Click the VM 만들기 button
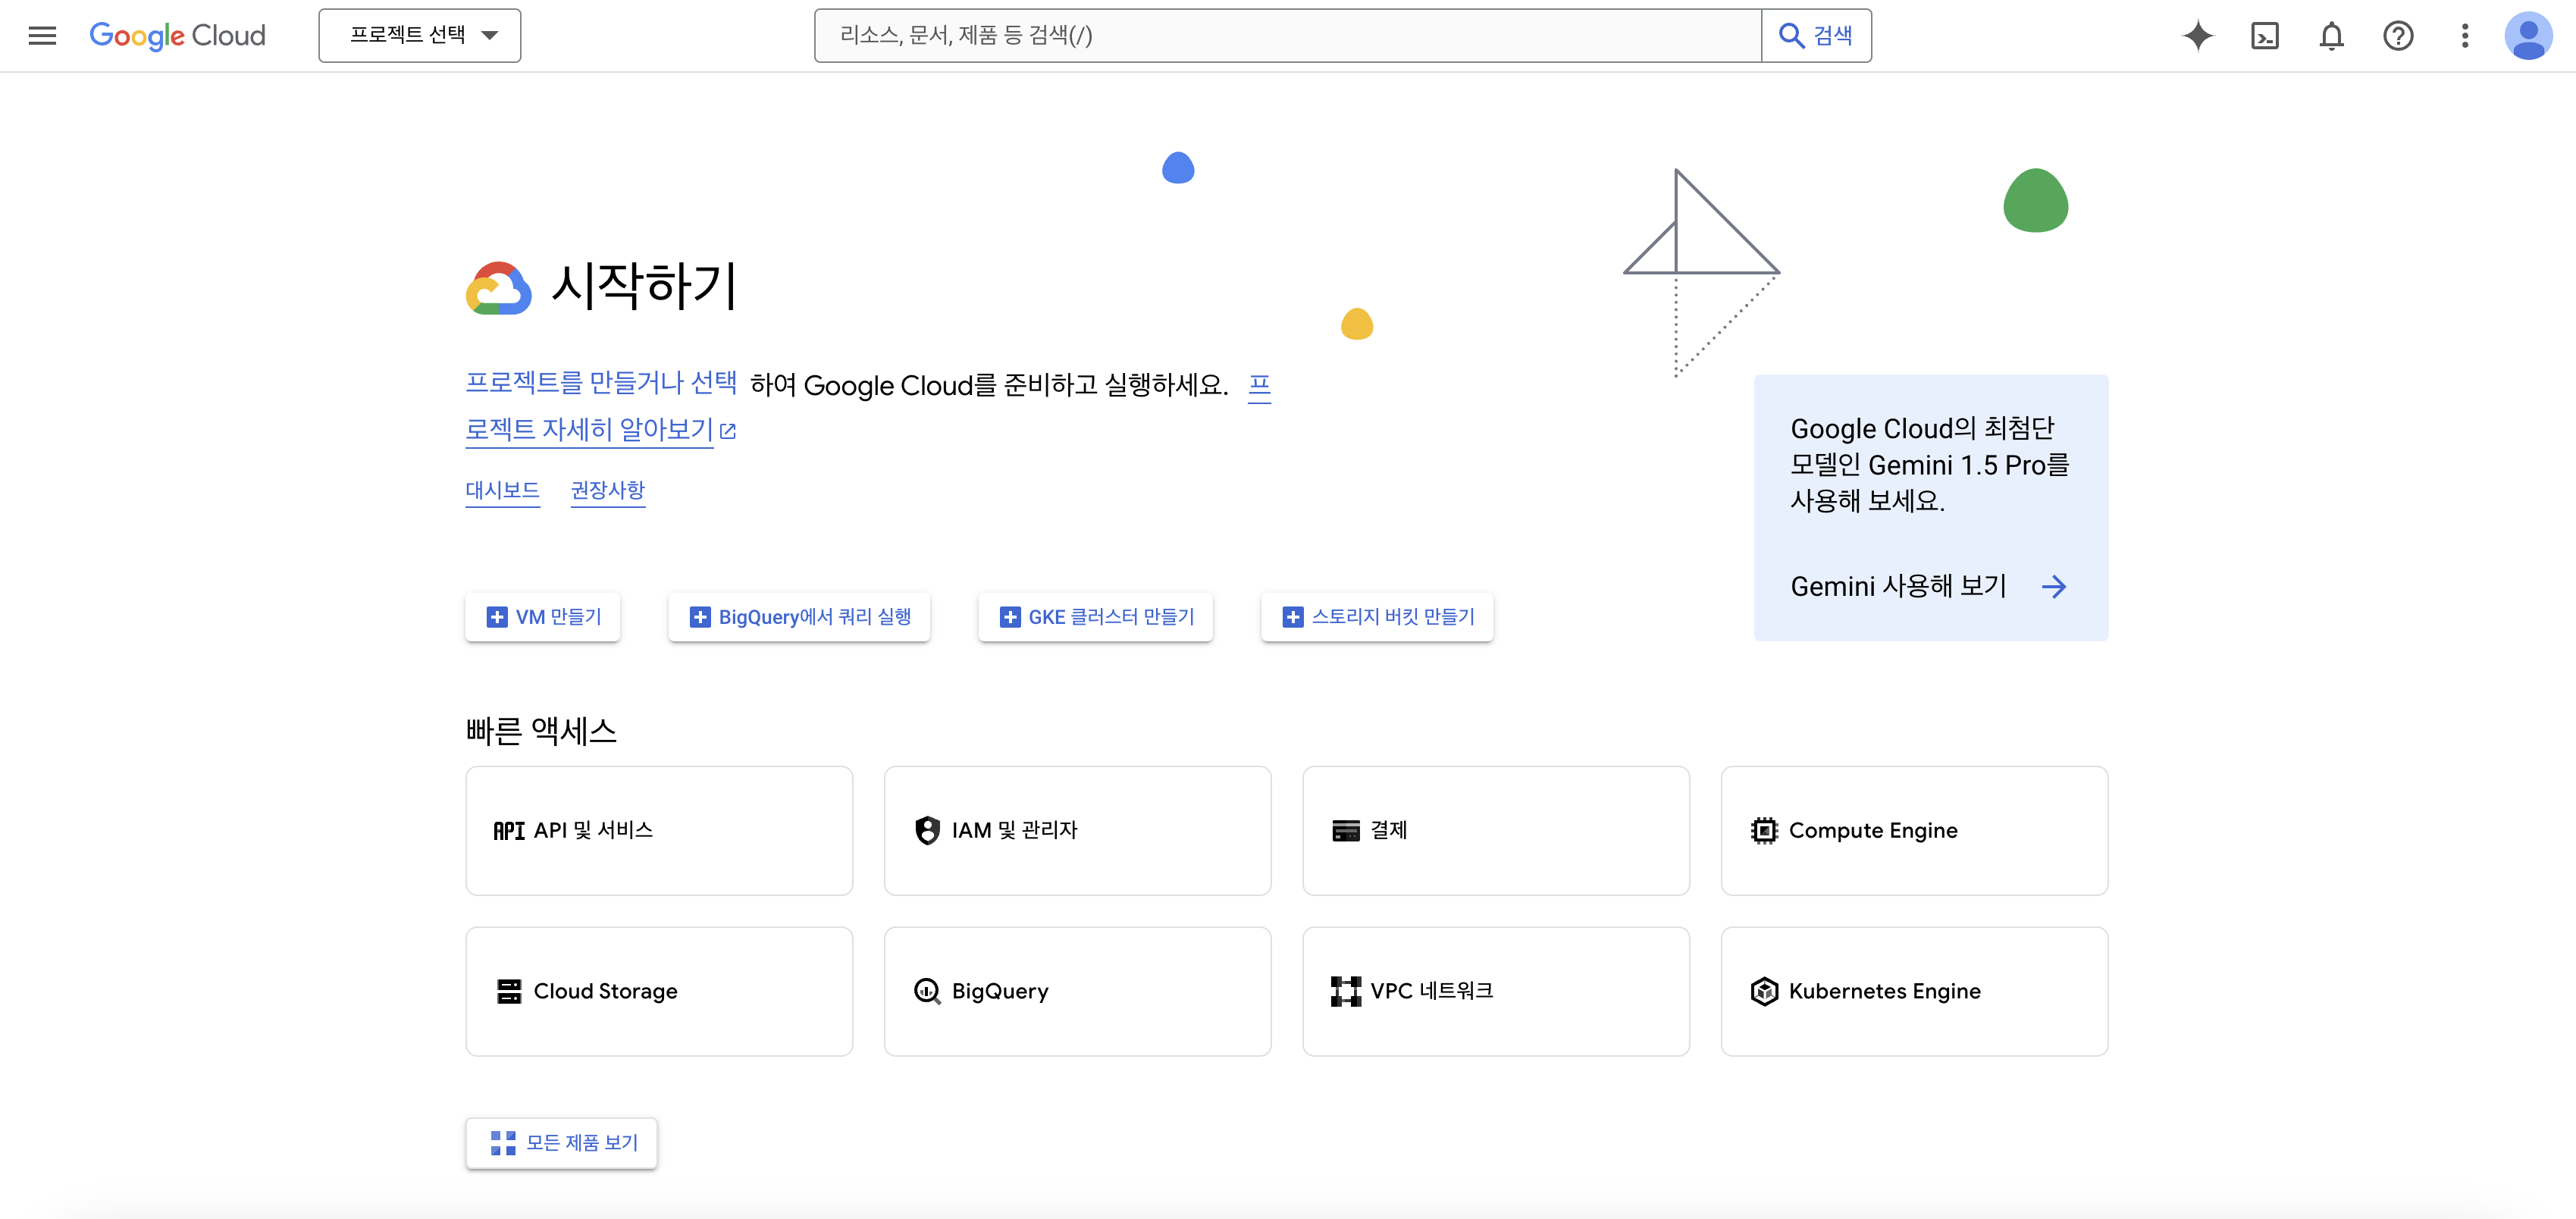Image resolution: width=2576 pixels, height=1219 pixels. tap(543, 616)
